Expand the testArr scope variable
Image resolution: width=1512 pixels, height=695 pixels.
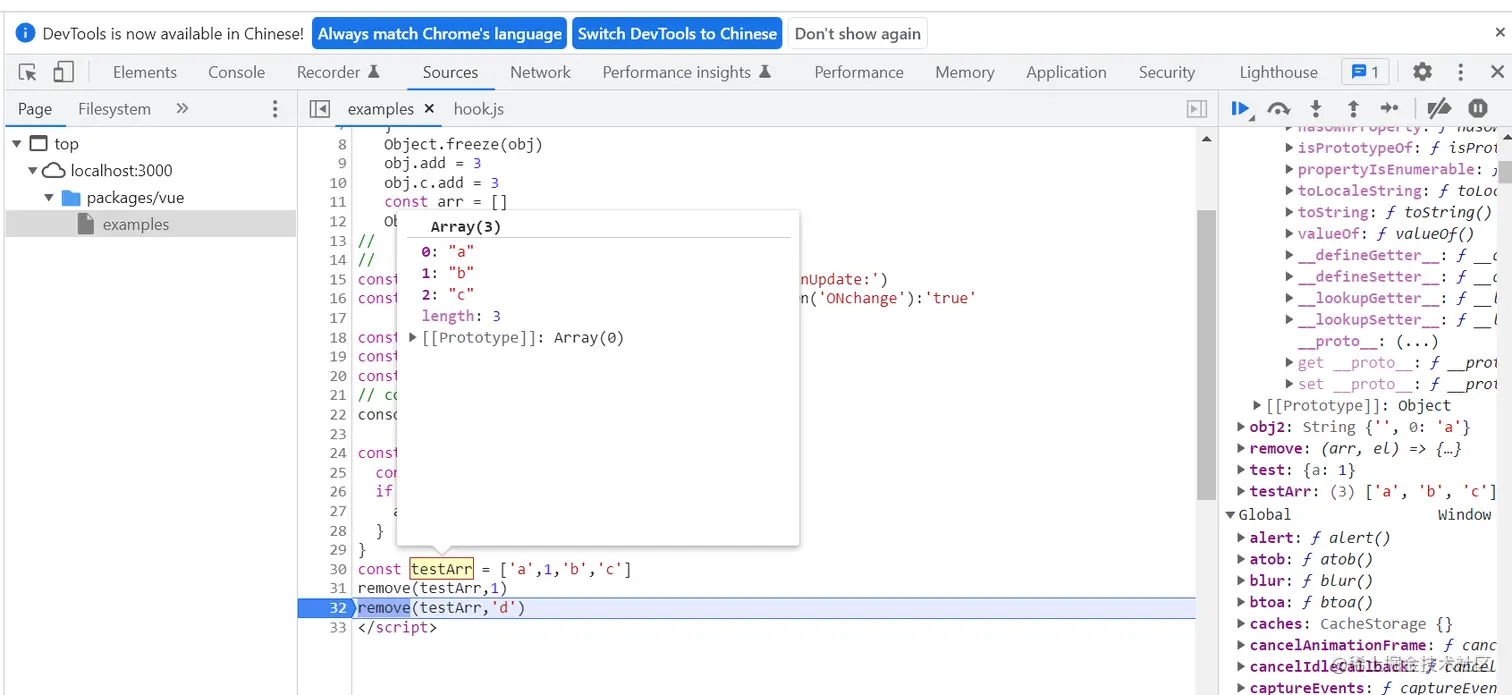[x=1241, y=491]
